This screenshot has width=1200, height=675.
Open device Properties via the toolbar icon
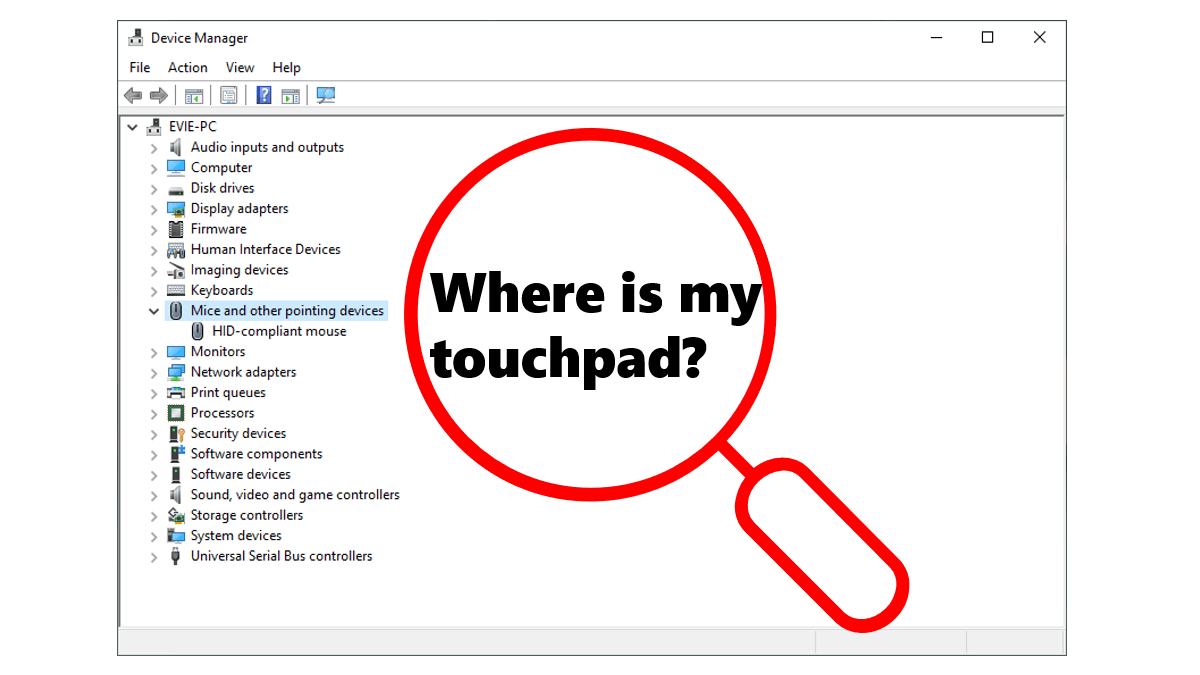point(229,95)
